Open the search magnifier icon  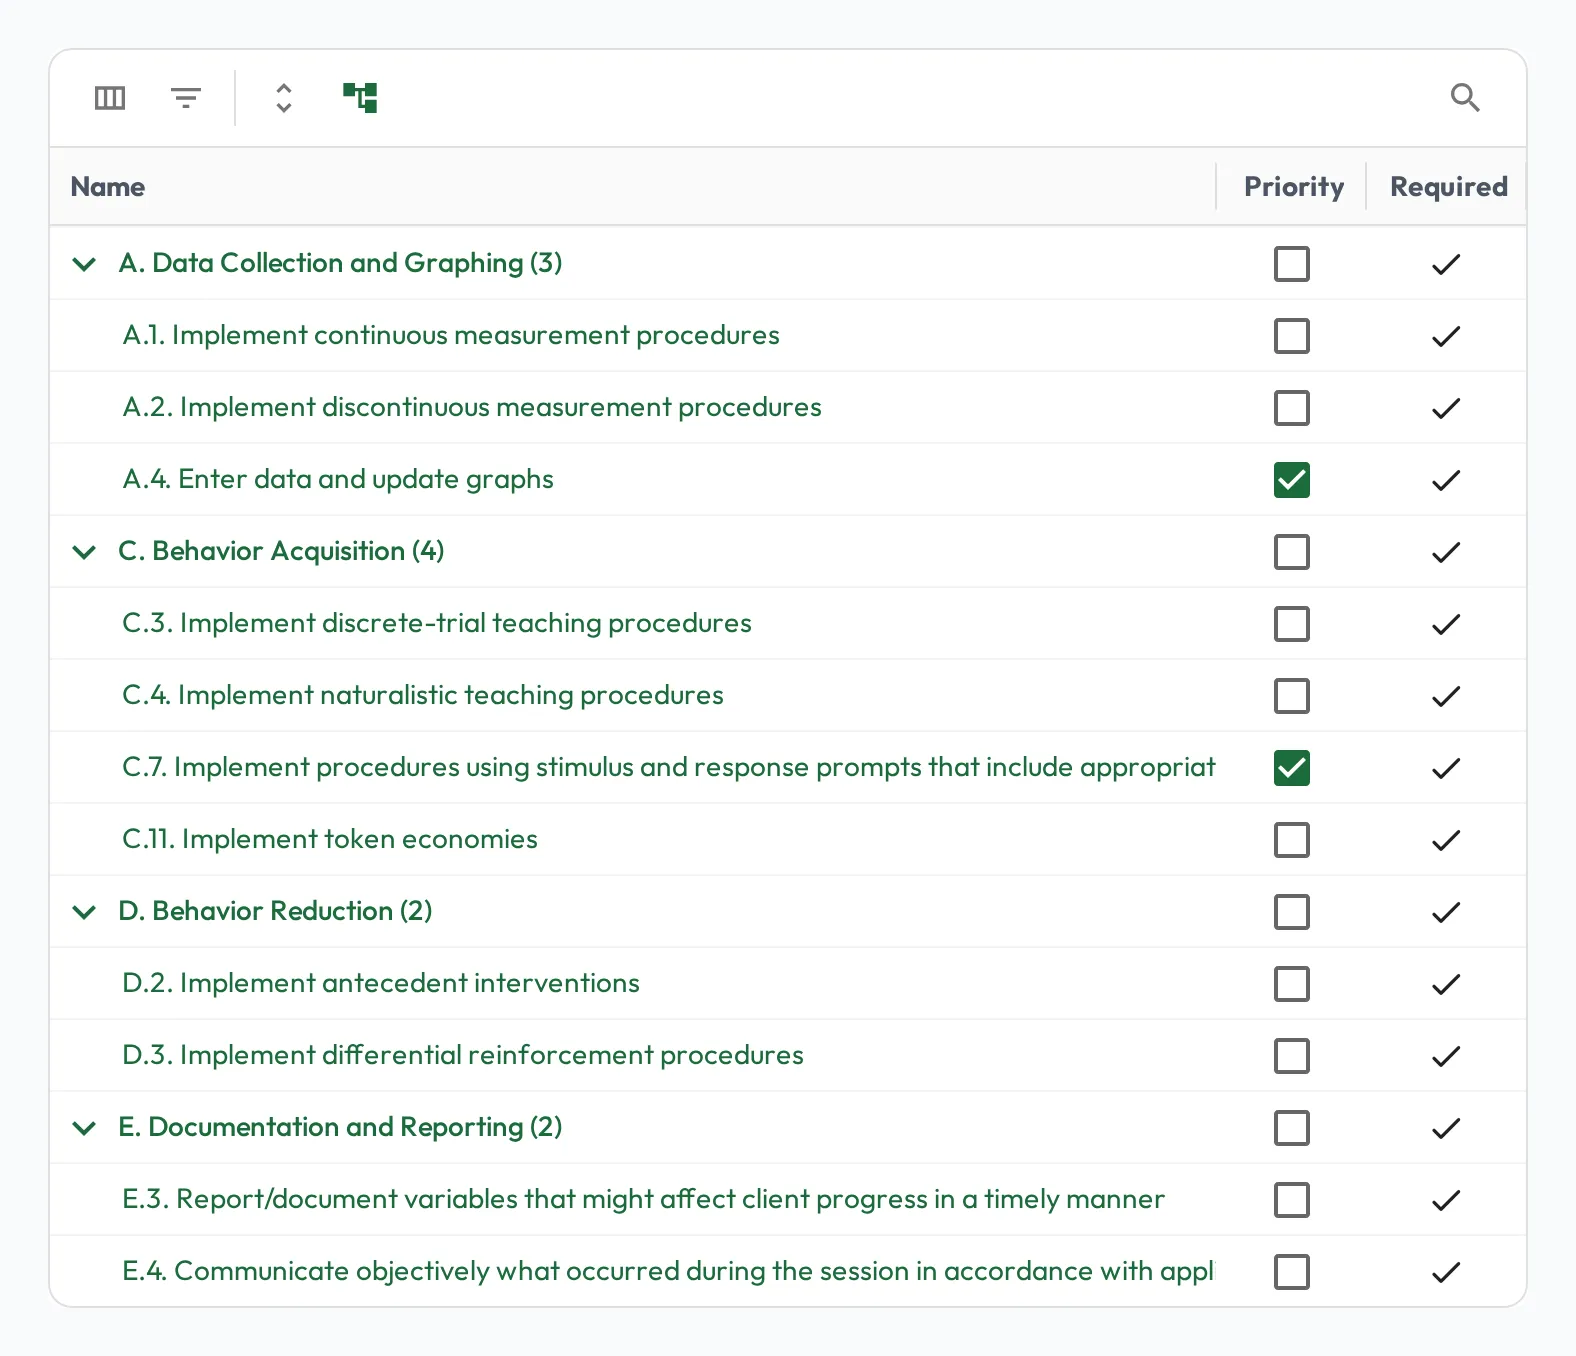1465,98
